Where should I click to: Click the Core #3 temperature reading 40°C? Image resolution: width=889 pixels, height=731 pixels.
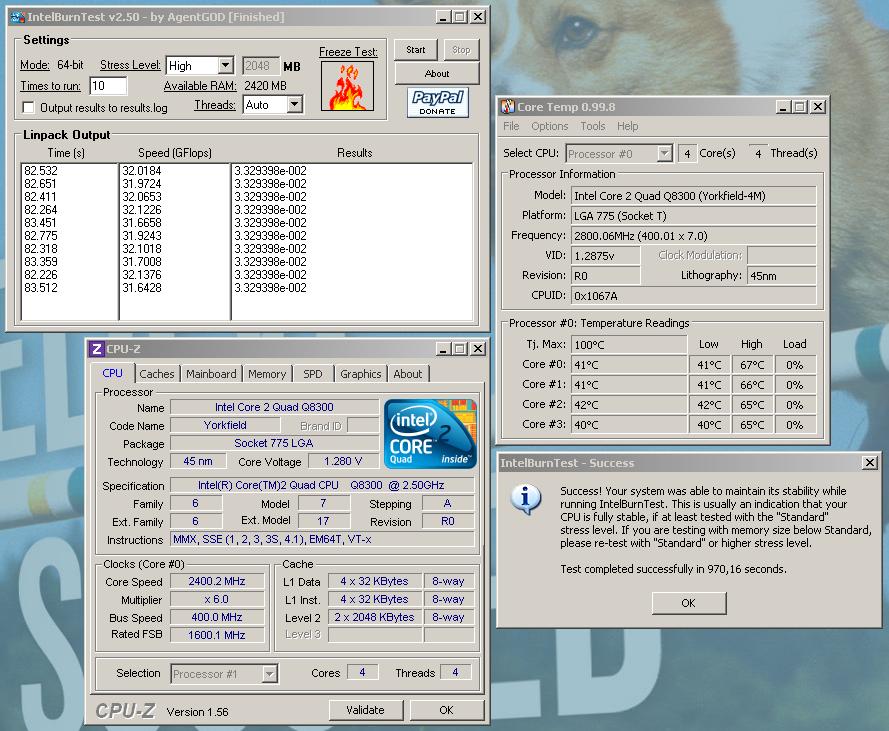coord(629,425)
